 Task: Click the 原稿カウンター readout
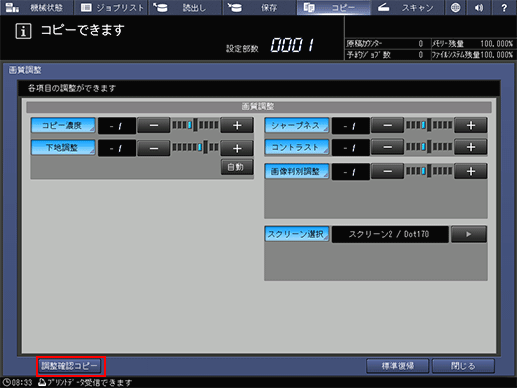385,44
